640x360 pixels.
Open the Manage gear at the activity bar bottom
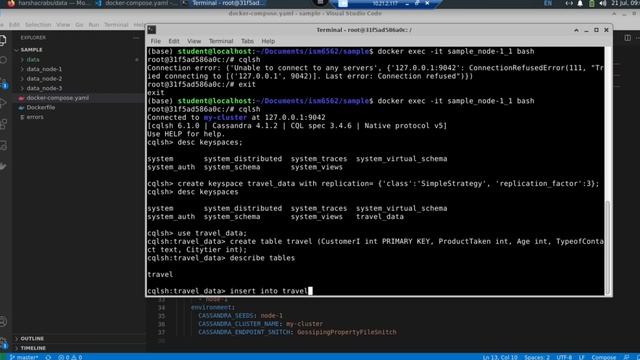tap(3, 342)
